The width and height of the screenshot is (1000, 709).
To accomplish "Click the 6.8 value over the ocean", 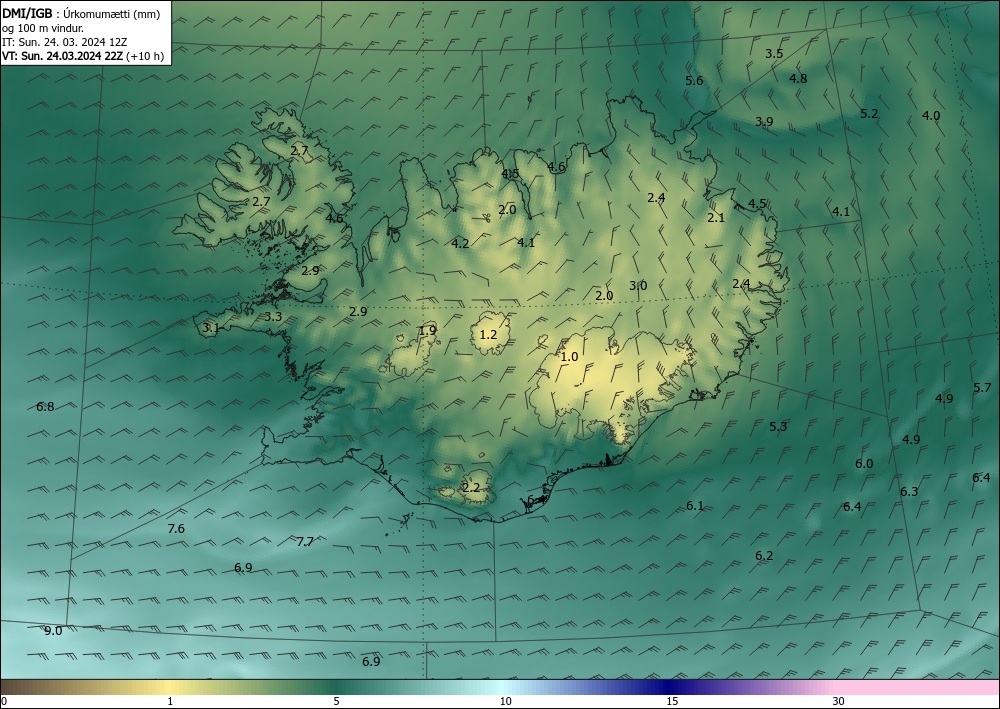I will pyautogui.click(x=45, y=406).
